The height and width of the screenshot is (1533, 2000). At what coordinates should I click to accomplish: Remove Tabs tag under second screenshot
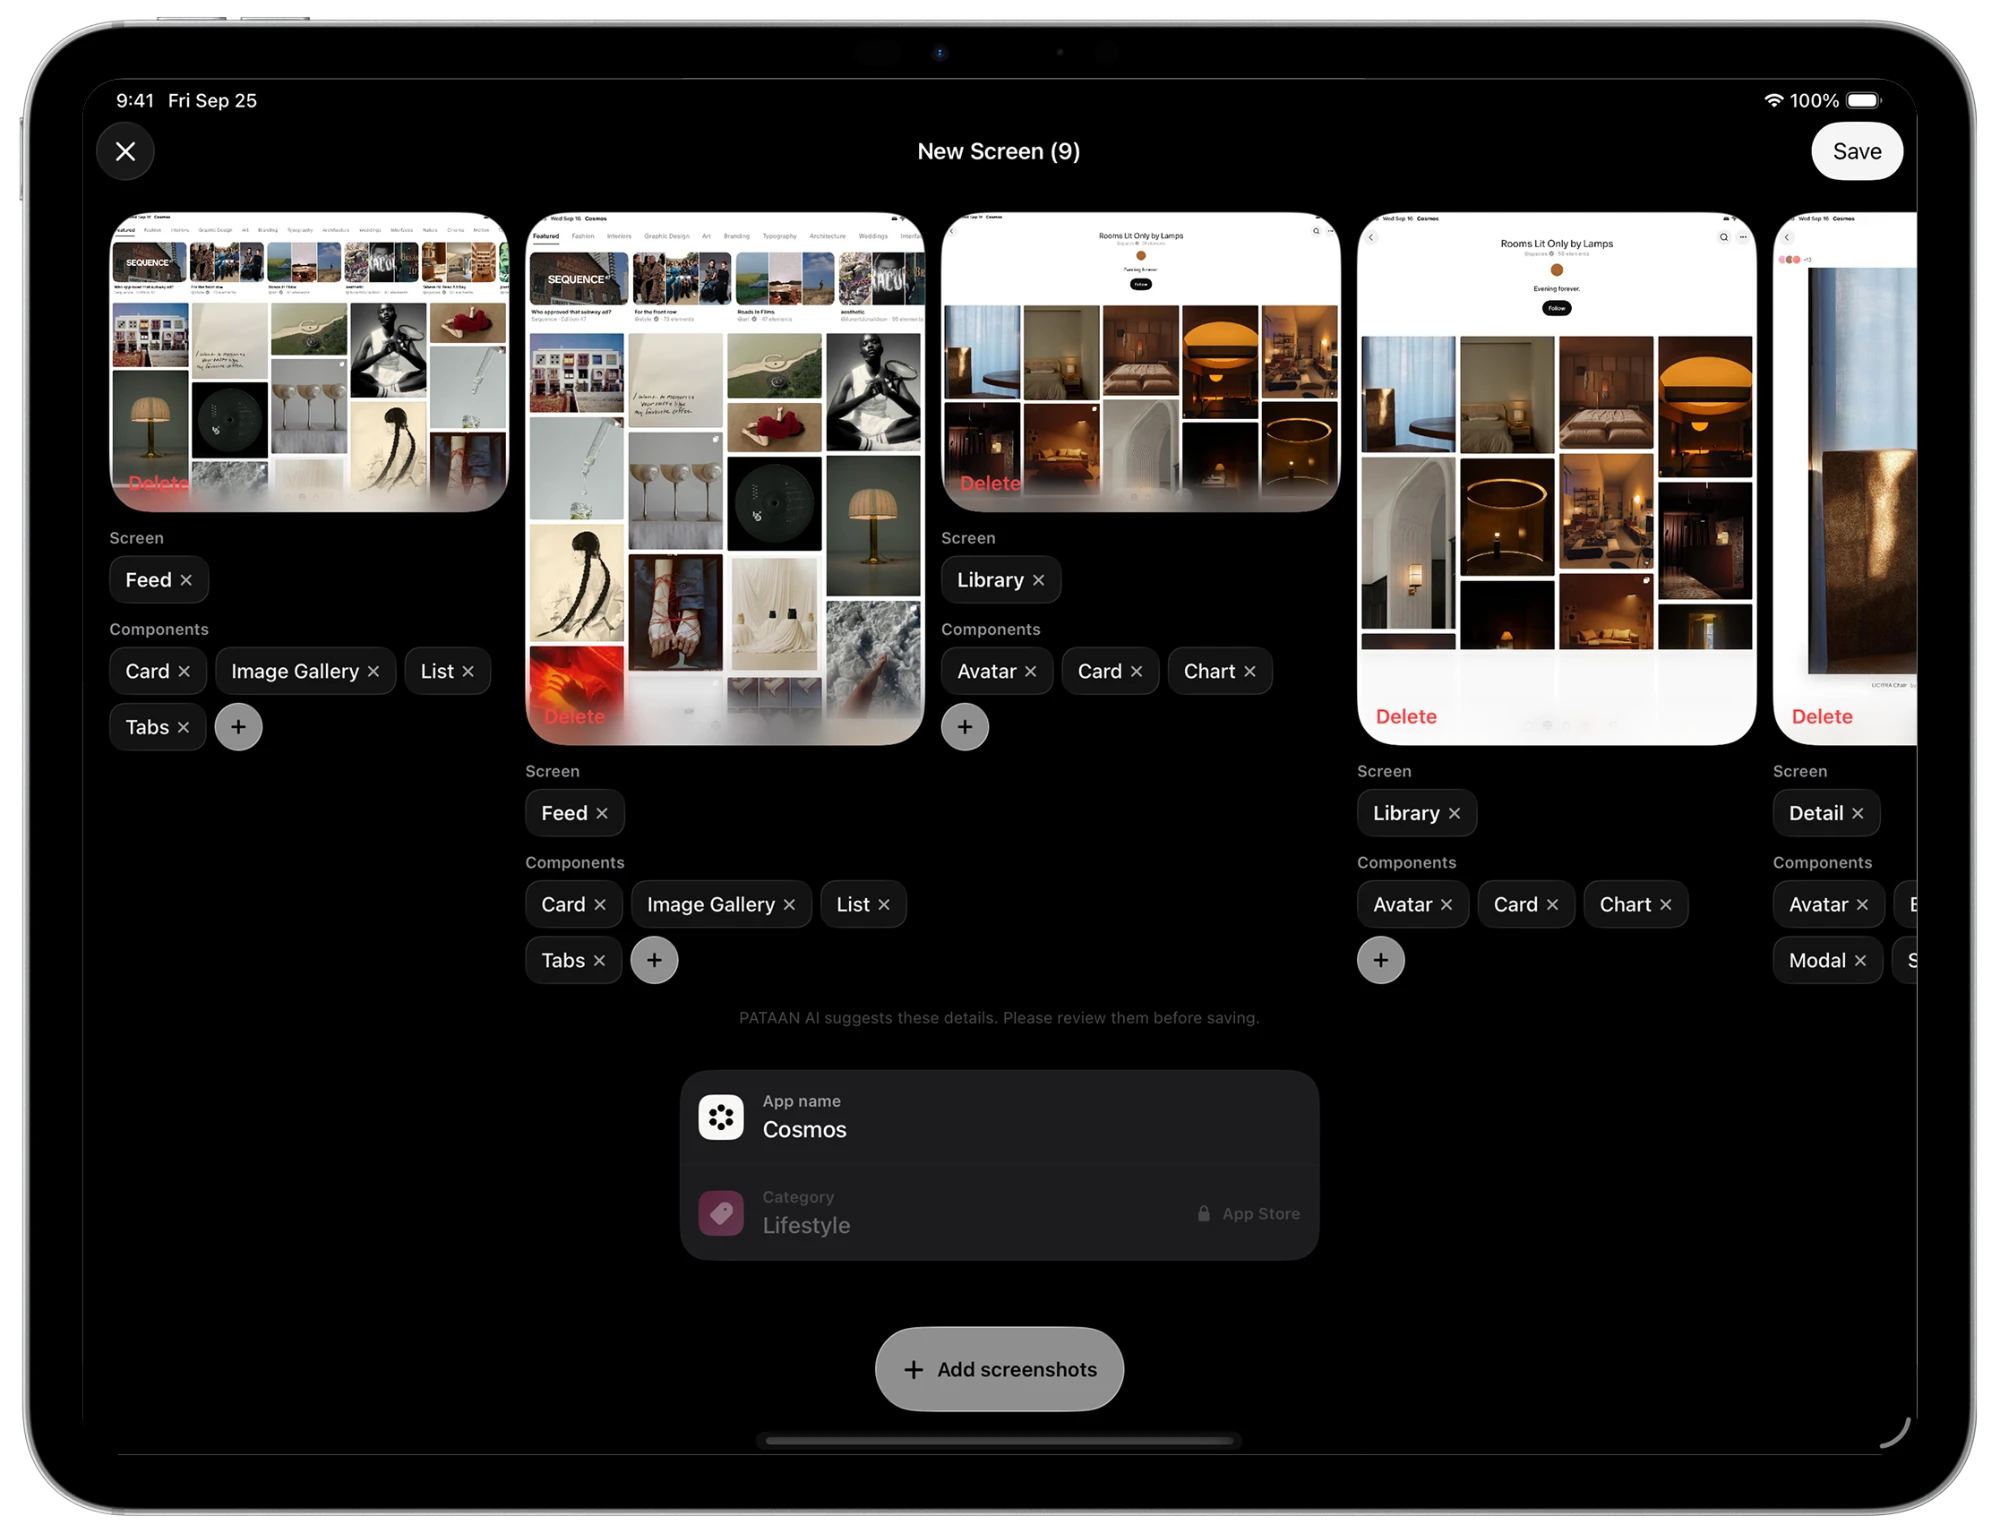(x=599, y=960)
